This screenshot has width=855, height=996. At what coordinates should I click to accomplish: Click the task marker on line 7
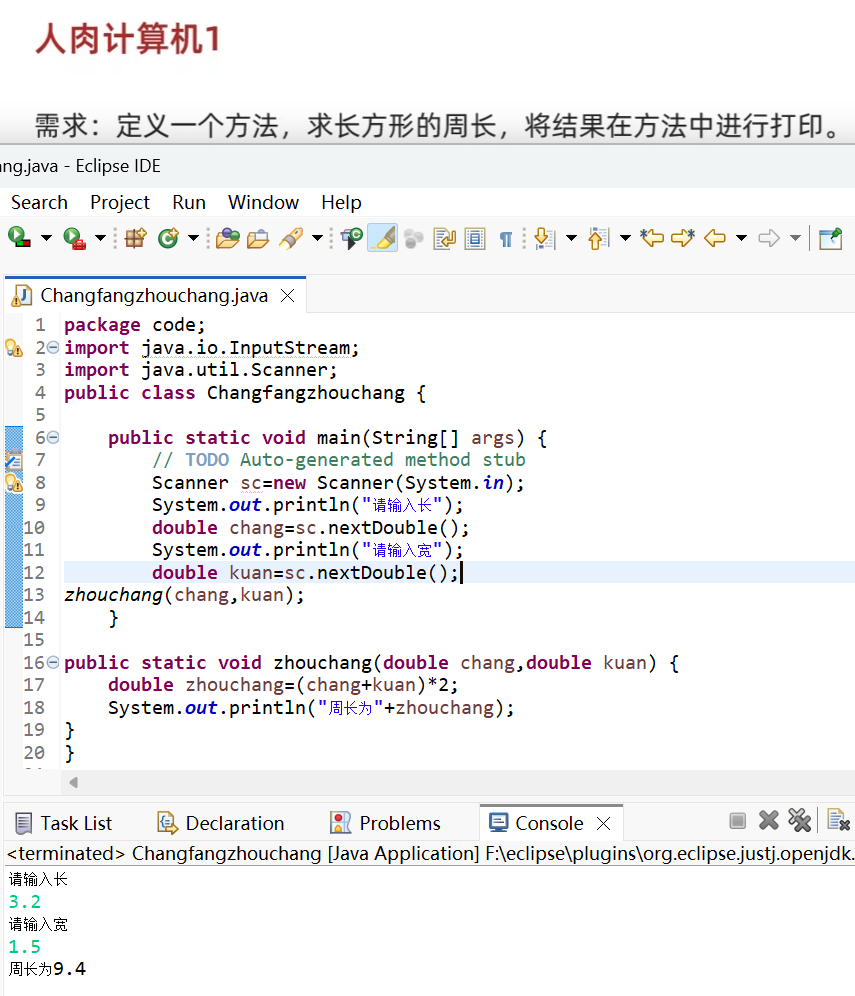click(14, 460)
